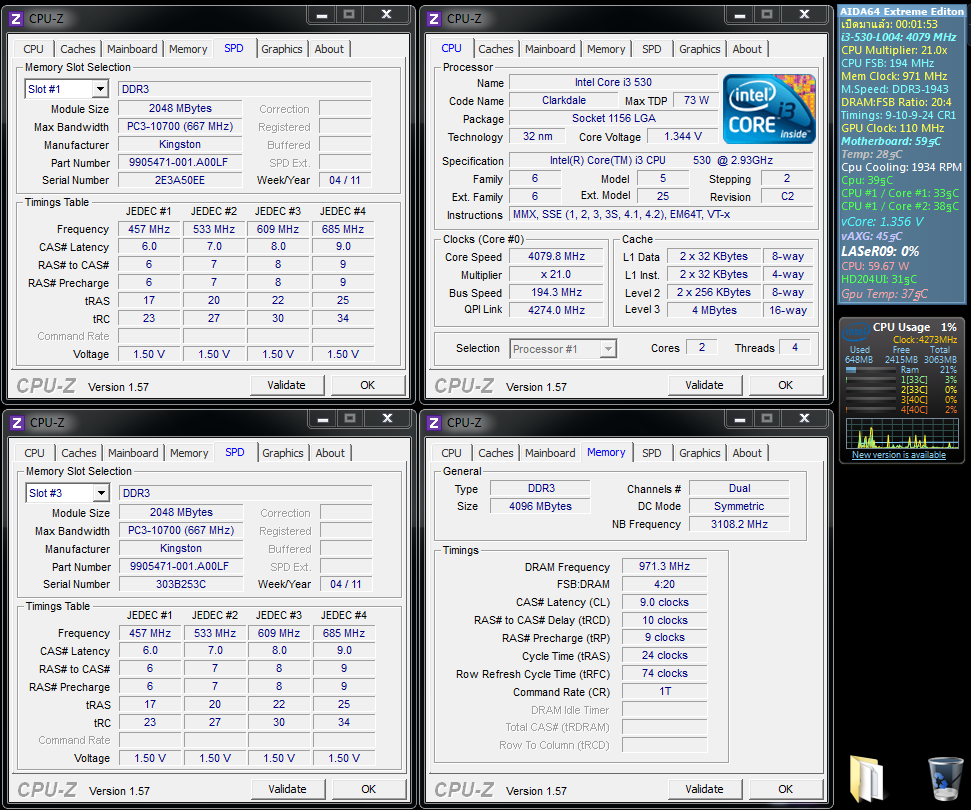
Task: Open Graphics tab in the top-right CPU window
Action: [700, 49]
